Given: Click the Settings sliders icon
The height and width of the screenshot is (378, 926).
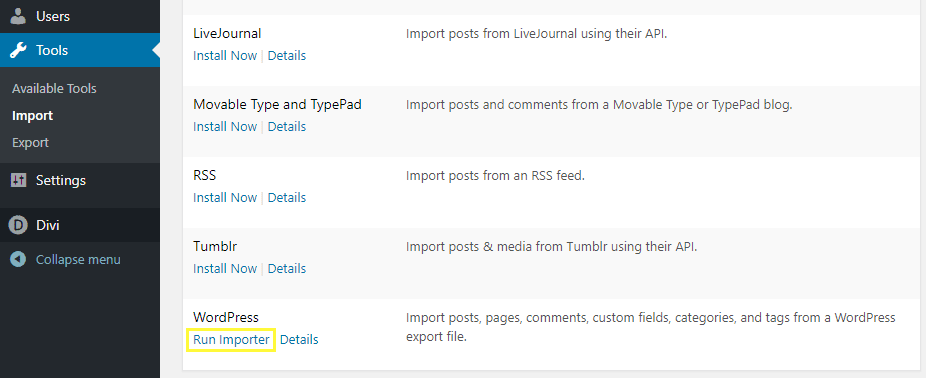Looking at the screenshot, I should point(18,180).
